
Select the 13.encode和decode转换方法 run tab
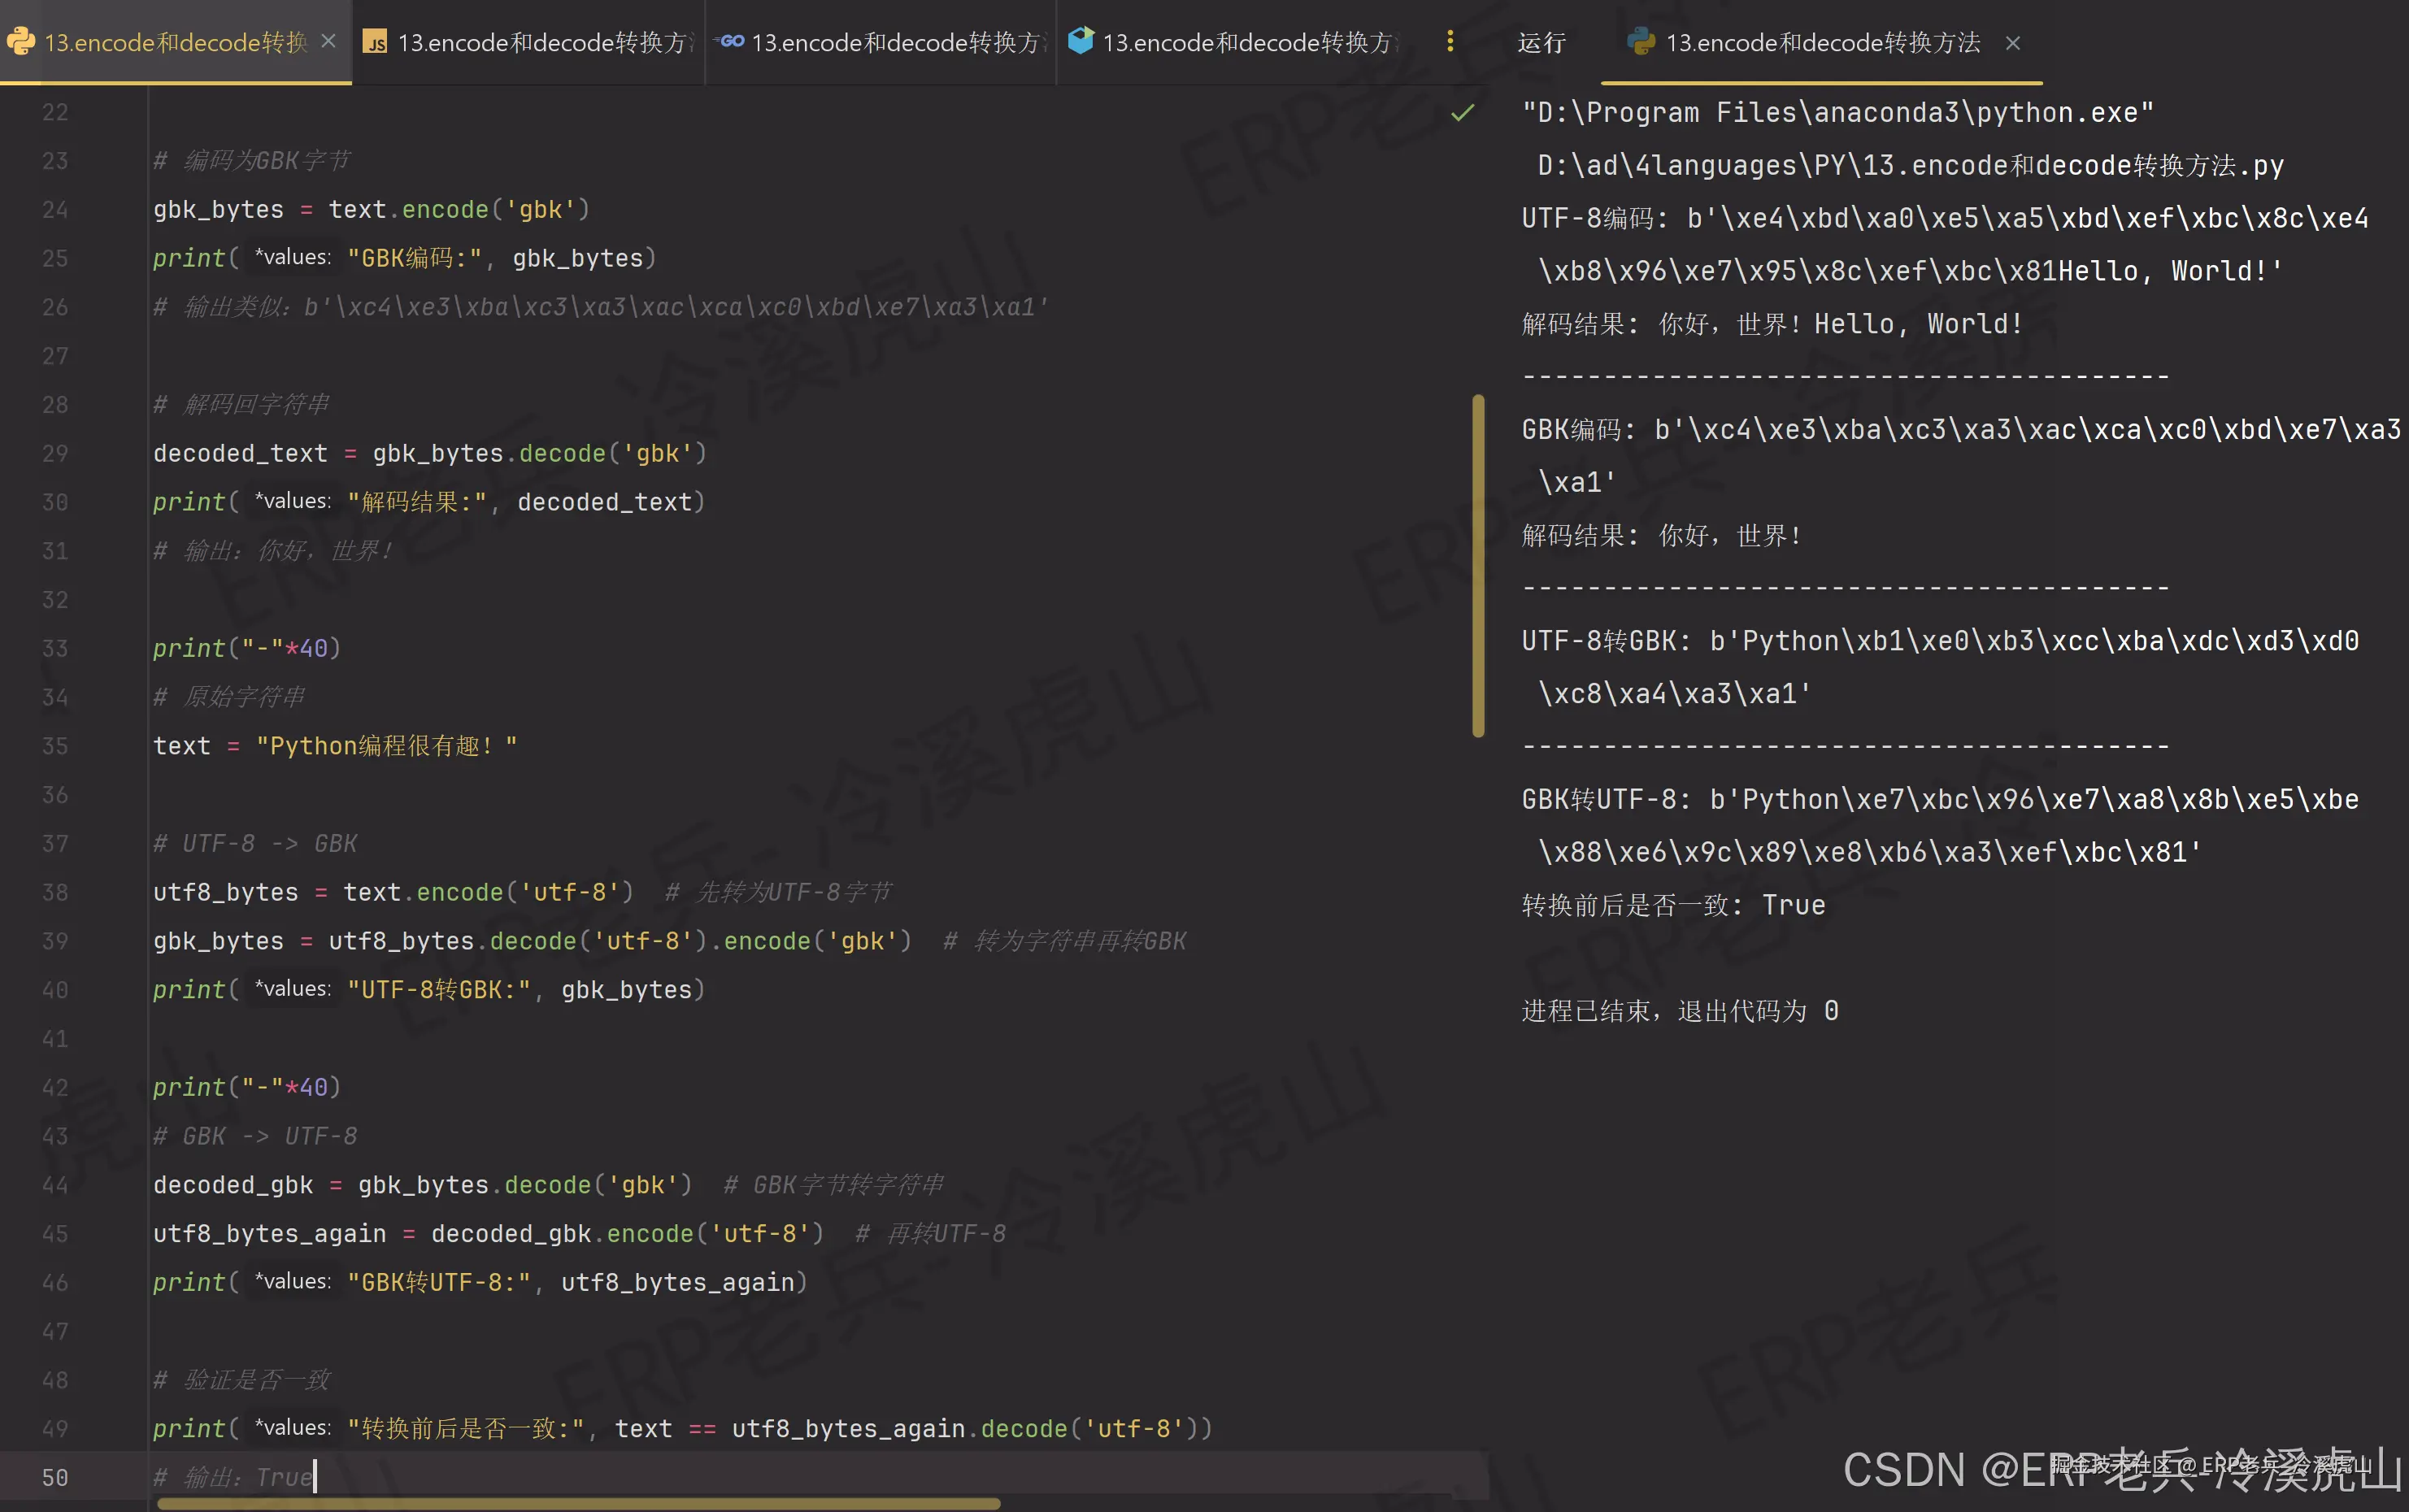tap(1822, 42)
